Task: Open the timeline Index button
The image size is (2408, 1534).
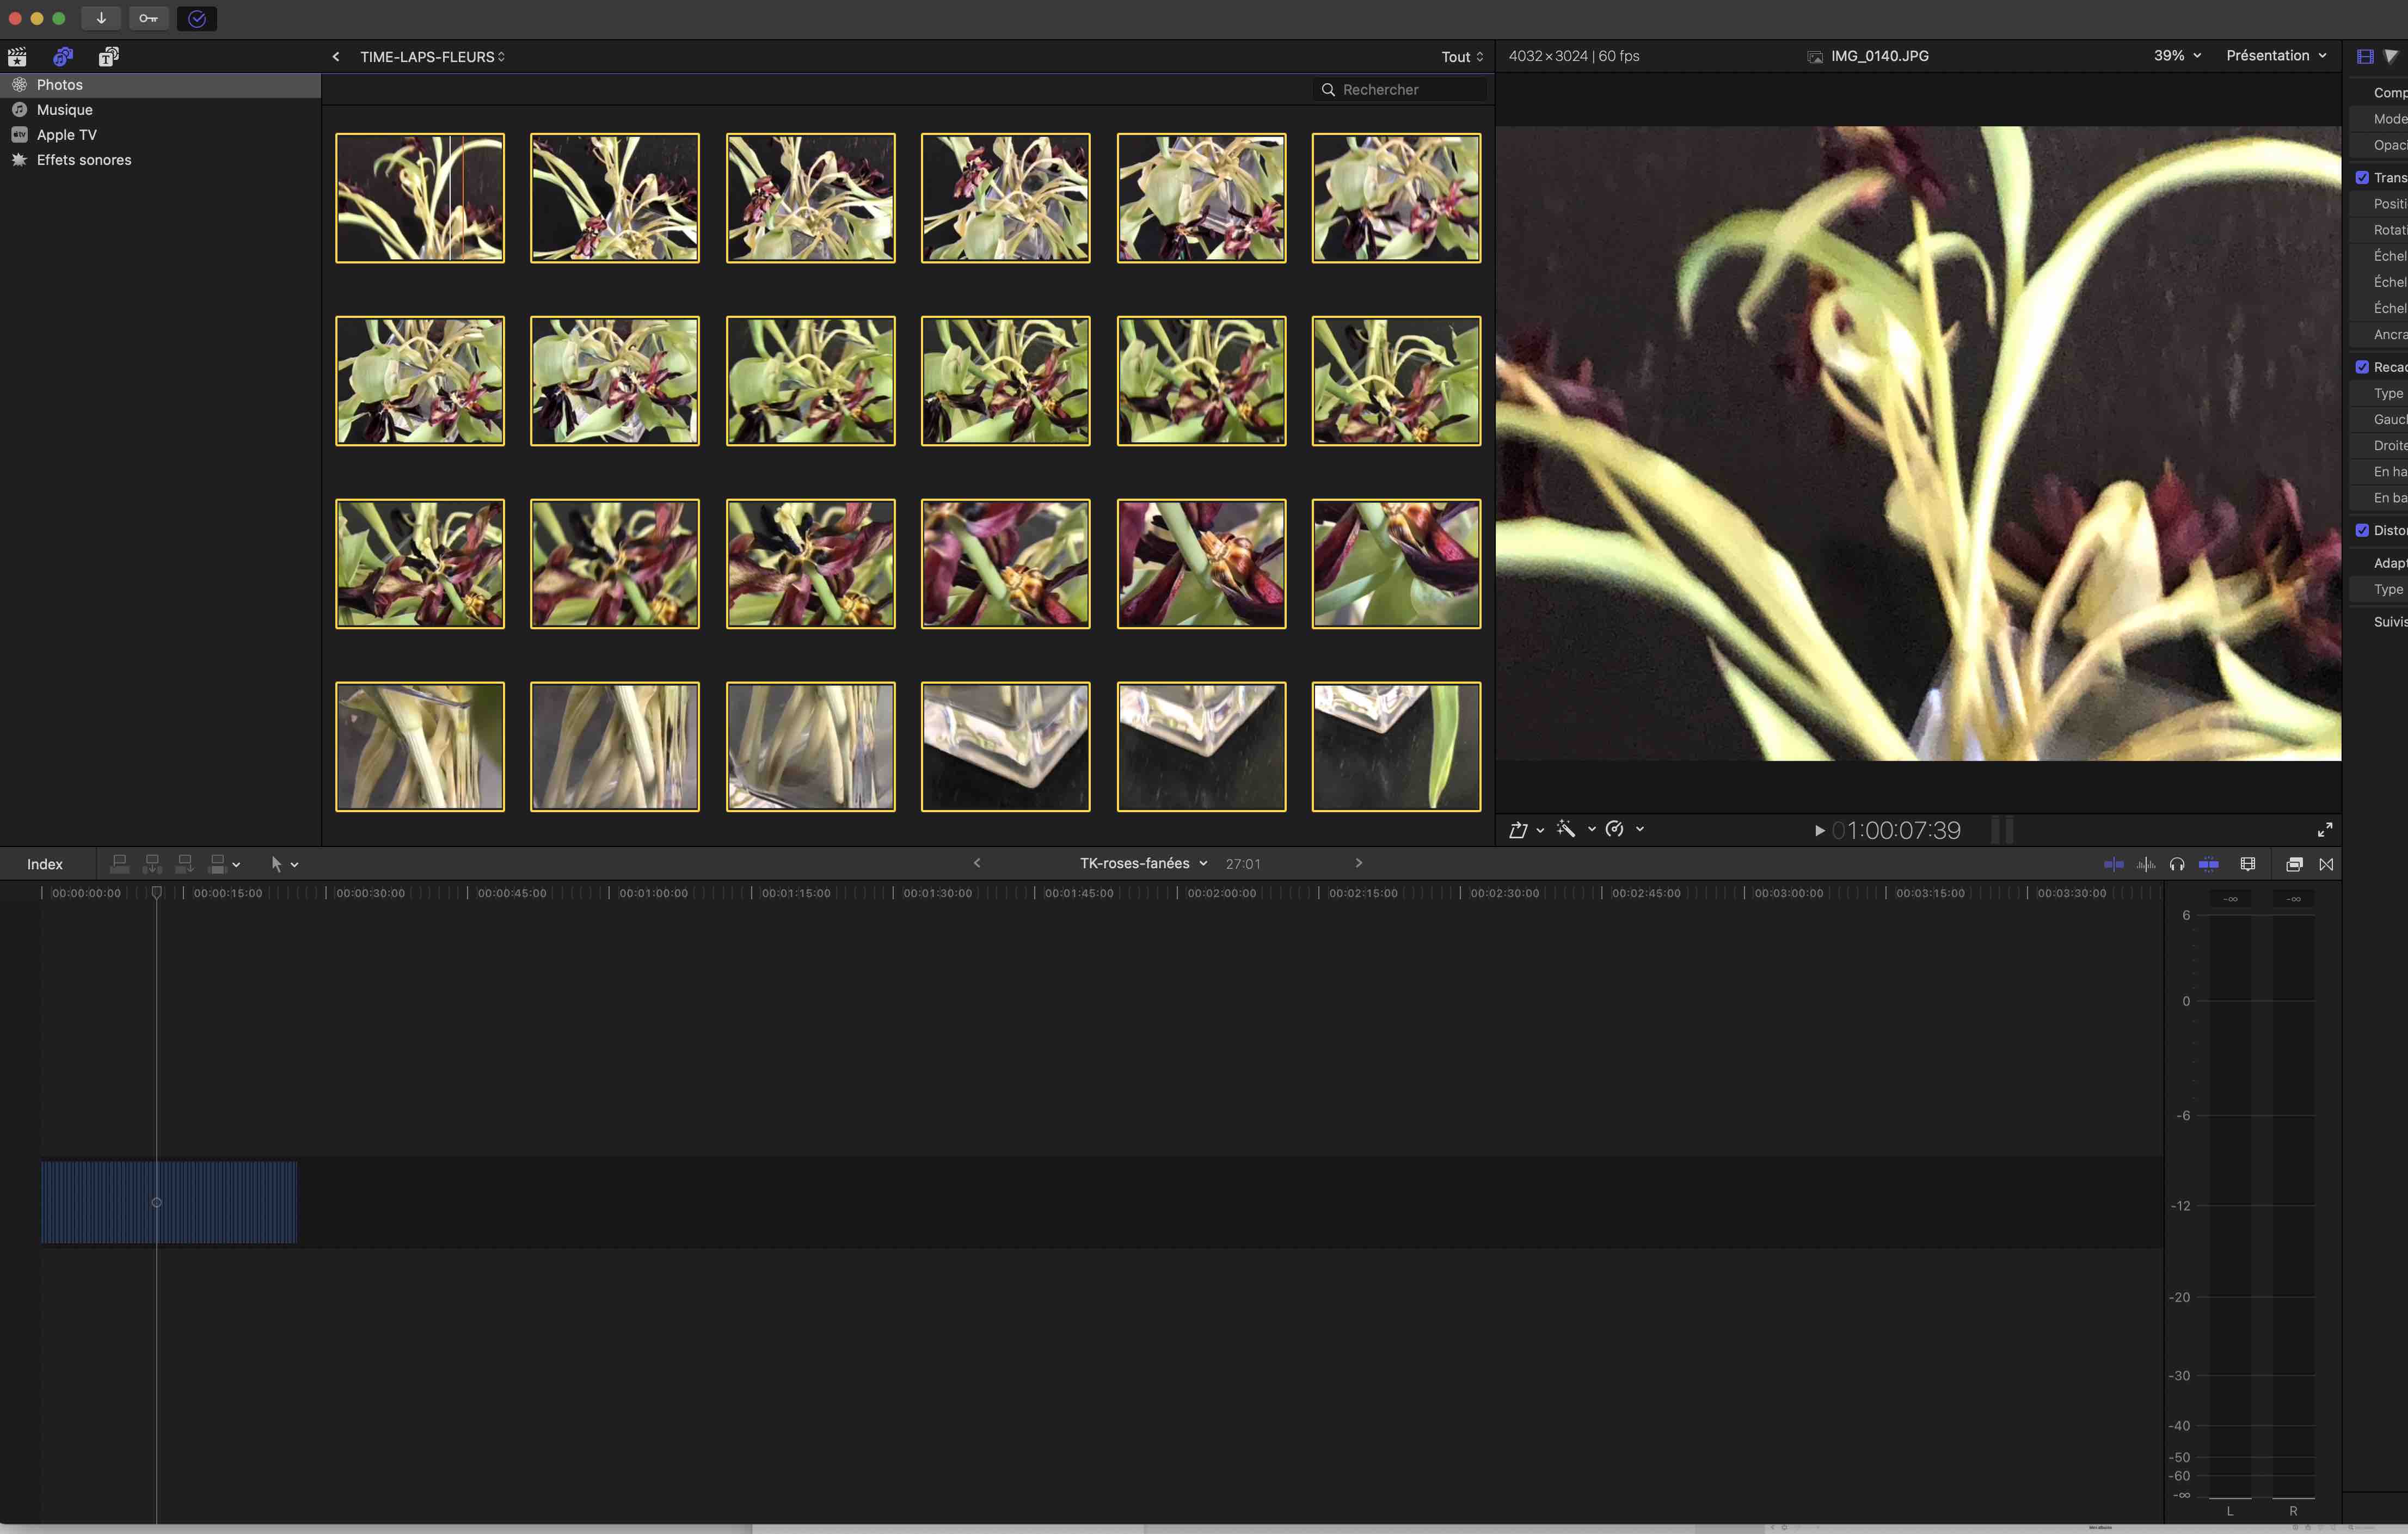Action: pyautogui.click(x=45, y=864)
